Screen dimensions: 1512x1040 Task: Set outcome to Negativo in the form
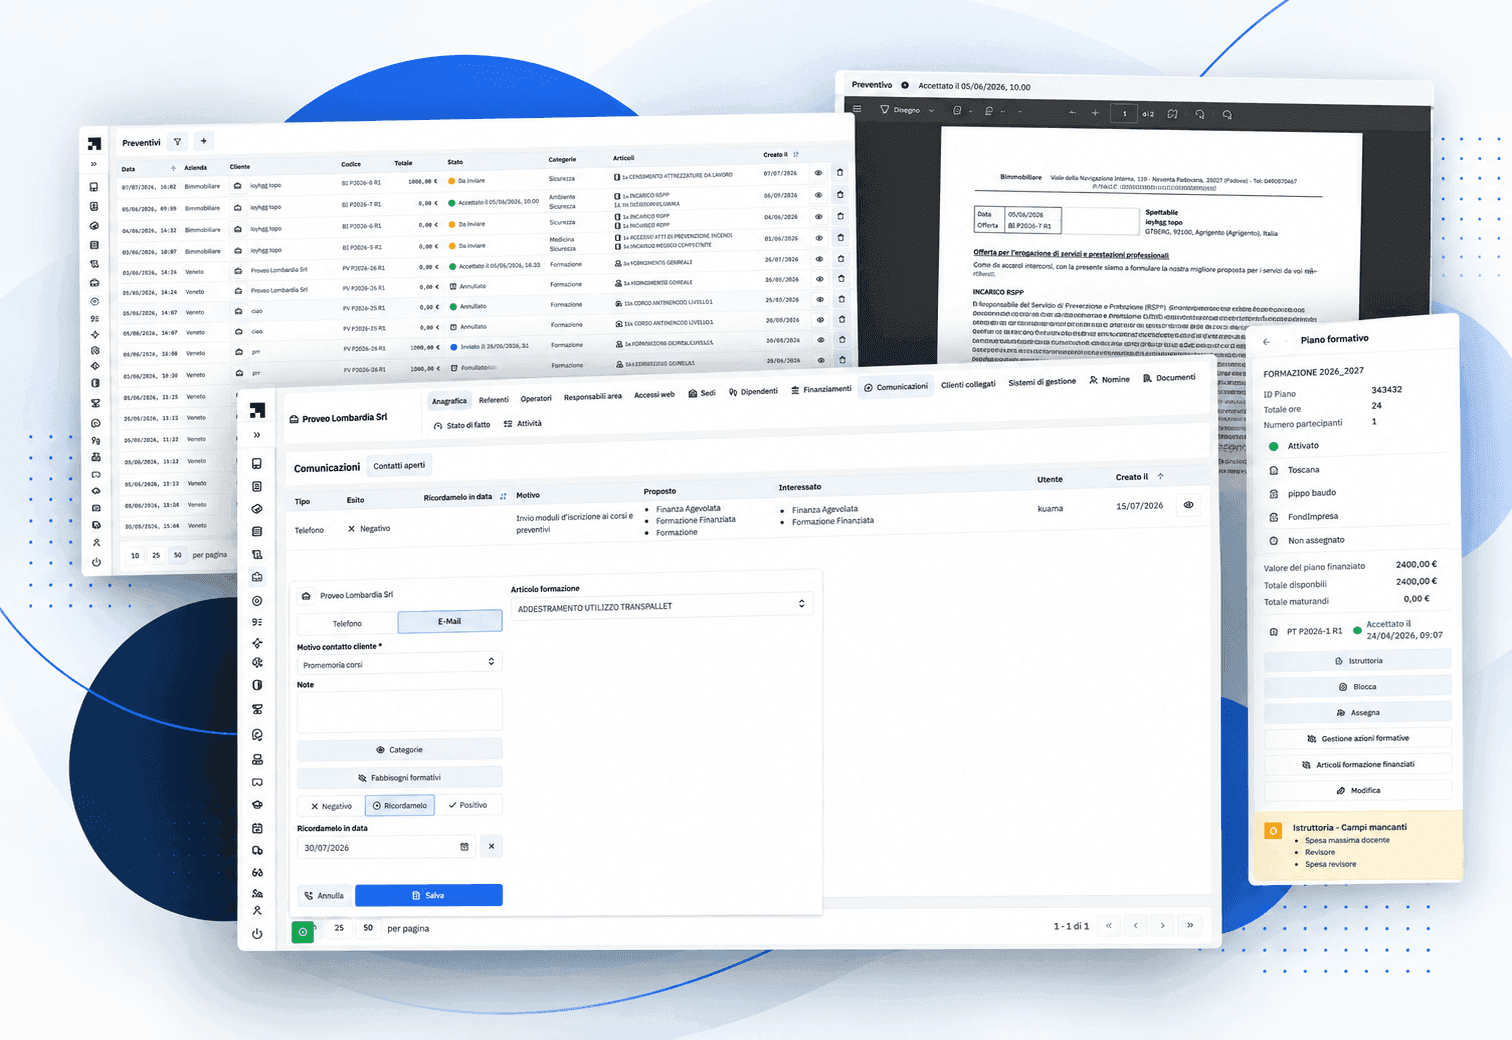(331, 806)
